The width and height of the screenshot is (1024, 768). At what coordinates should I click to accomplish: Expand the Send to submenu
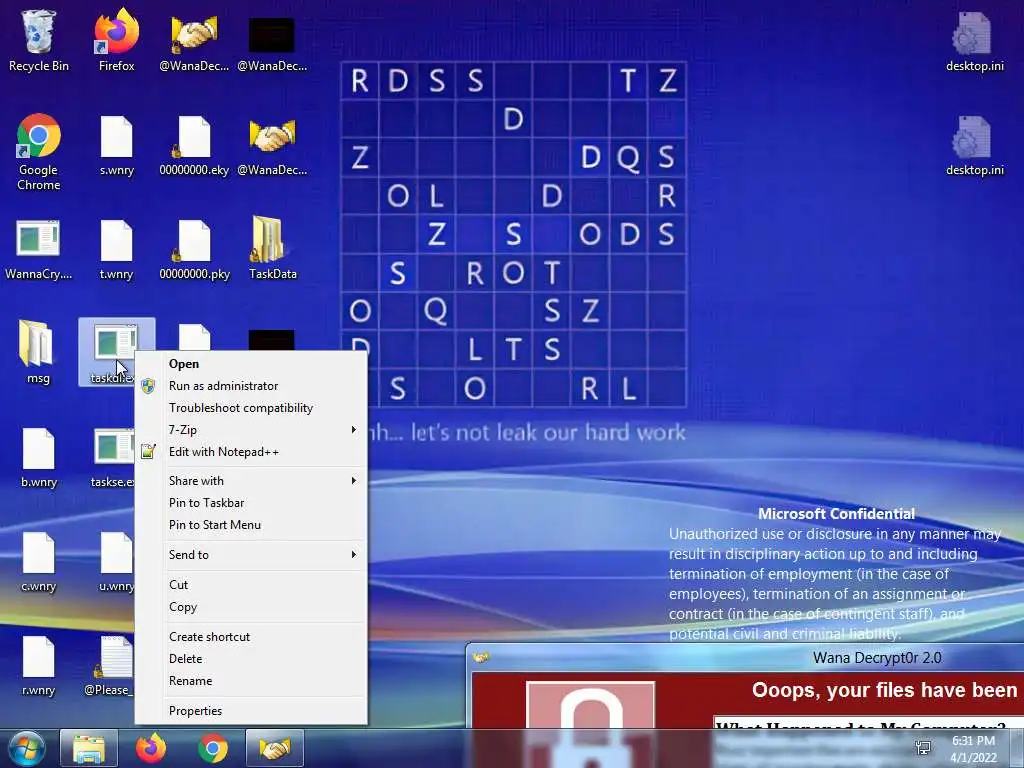(251, 554)
